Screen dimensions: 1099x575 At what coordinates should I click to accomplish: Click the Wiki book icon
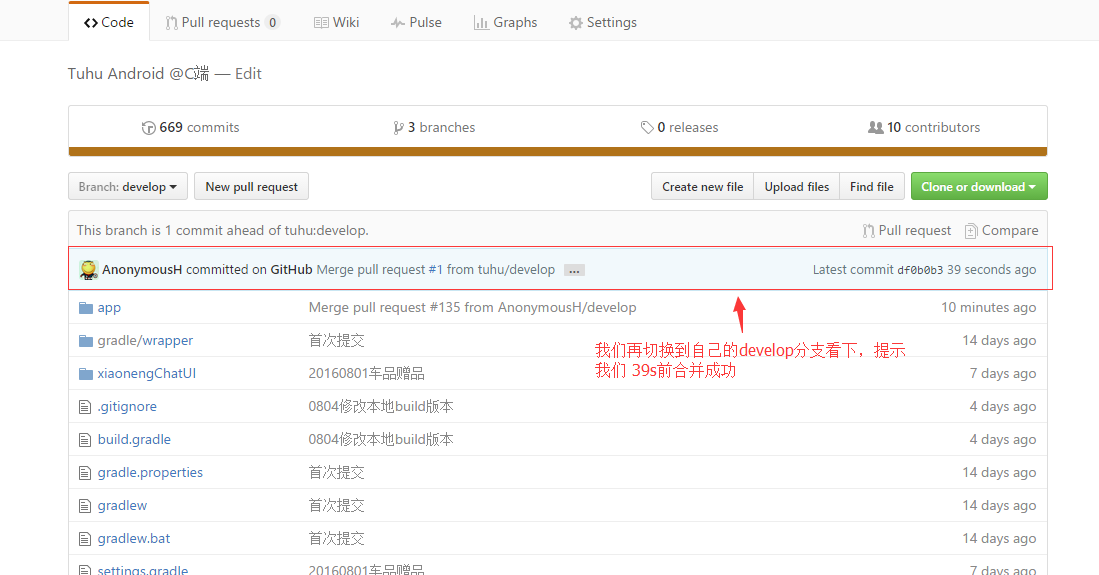pos(321,23)
